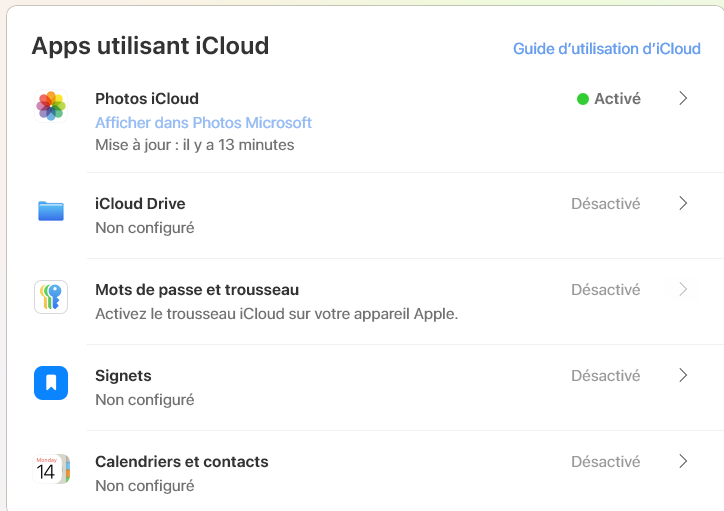Click the Mots de passe row chevron

click(x=683, y=289)
